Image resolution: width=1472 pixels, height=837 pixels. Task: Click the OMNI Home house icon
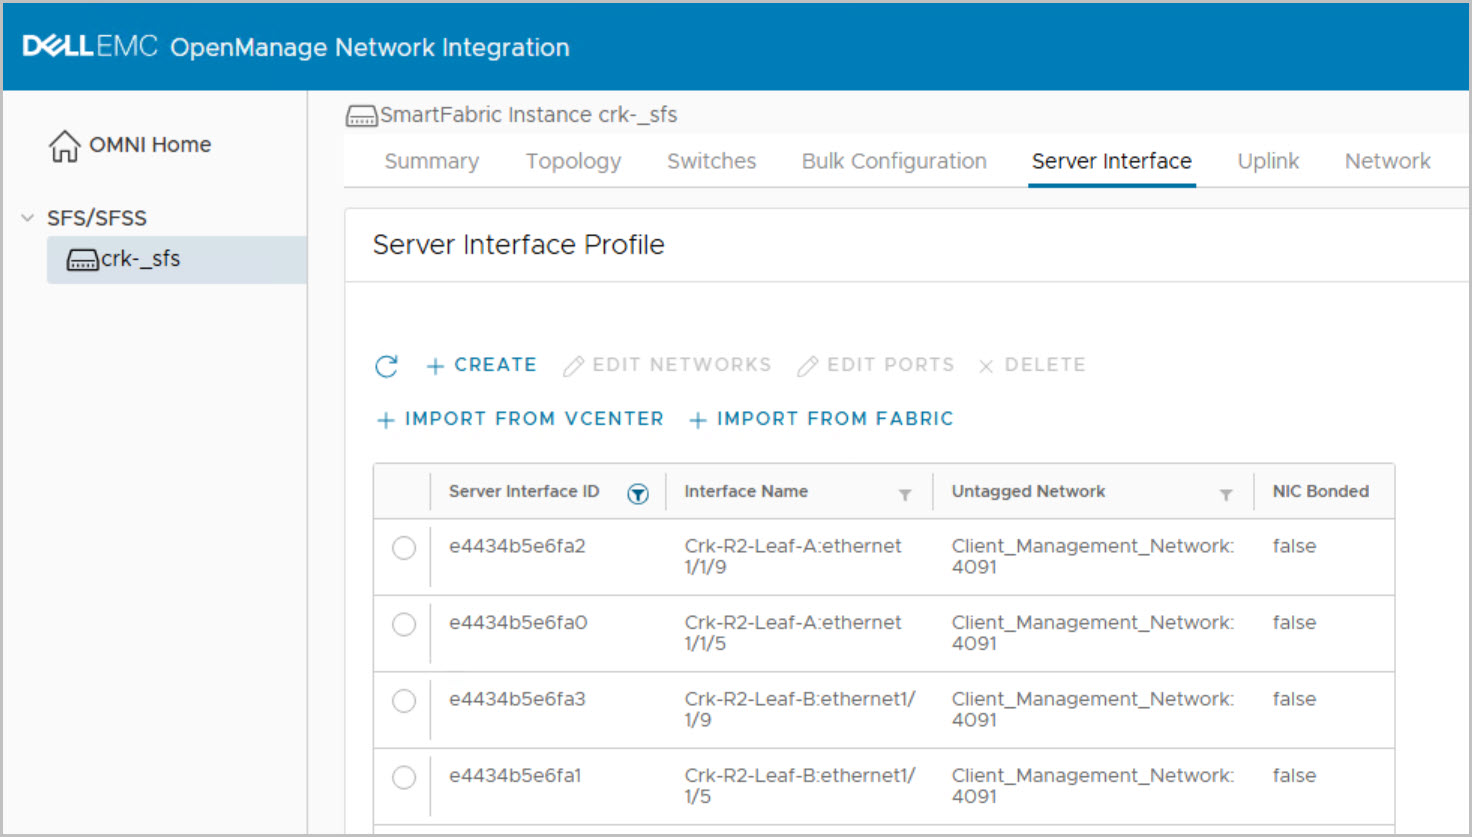(65, 146)
